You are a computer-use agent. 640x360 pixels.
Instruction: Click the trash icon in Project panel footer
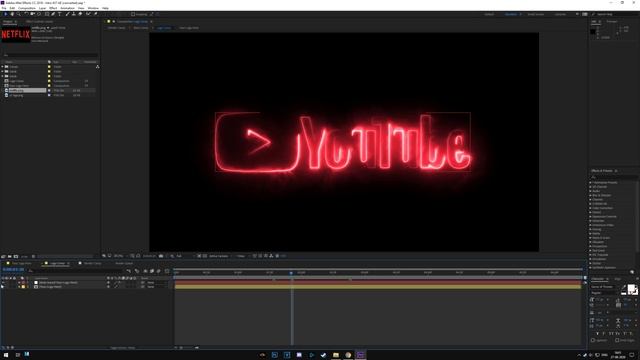(x=33, y=256)
